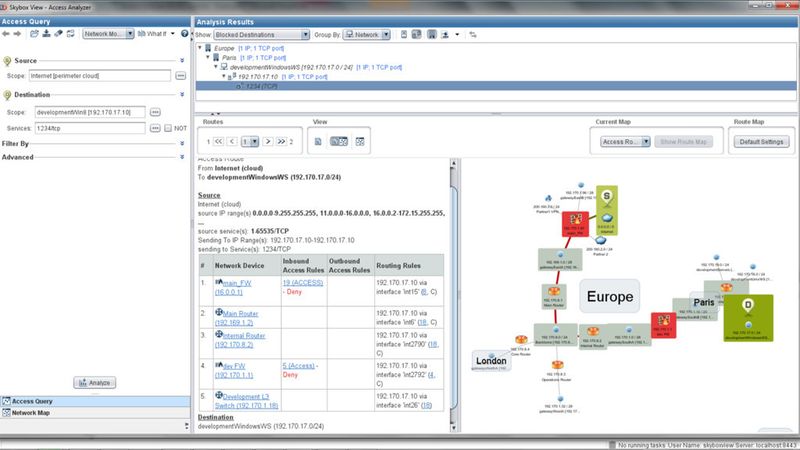The width and height of the screenshot is (800, 450).
Task: Select the map-only view icon
Action: tap(360, 141)
